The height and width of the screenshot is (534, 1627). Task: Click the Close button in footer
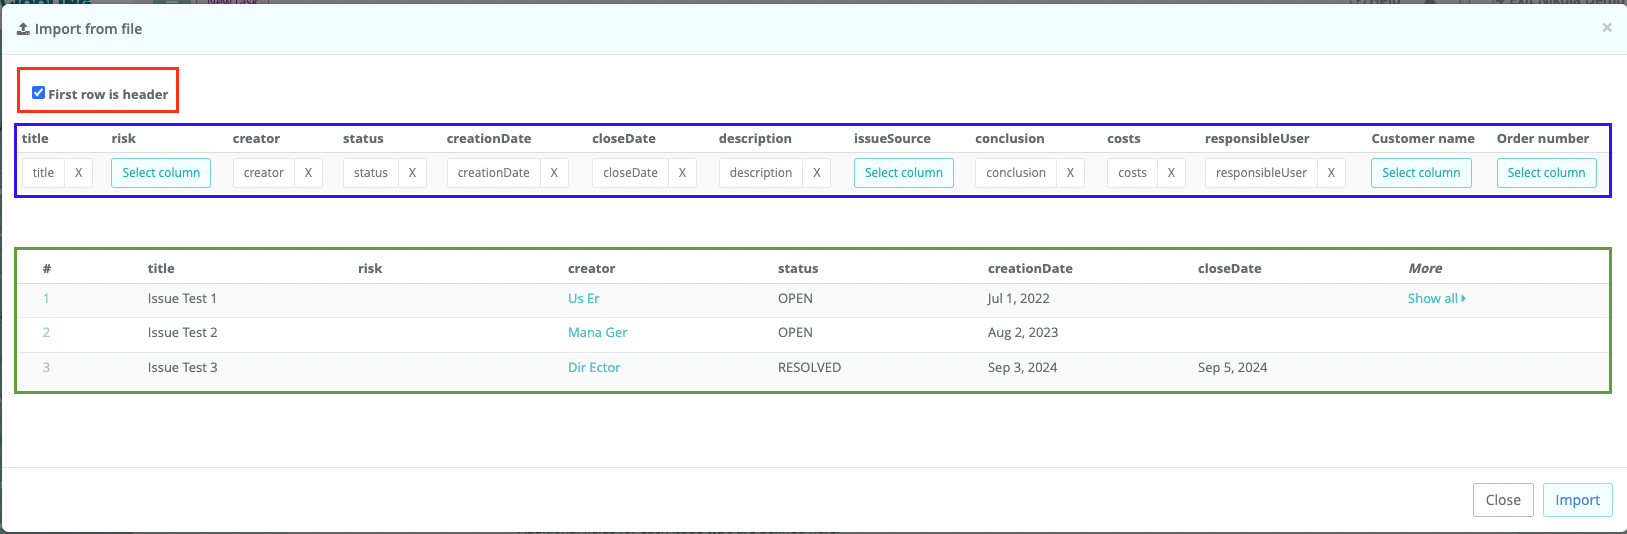point(1503,500)
